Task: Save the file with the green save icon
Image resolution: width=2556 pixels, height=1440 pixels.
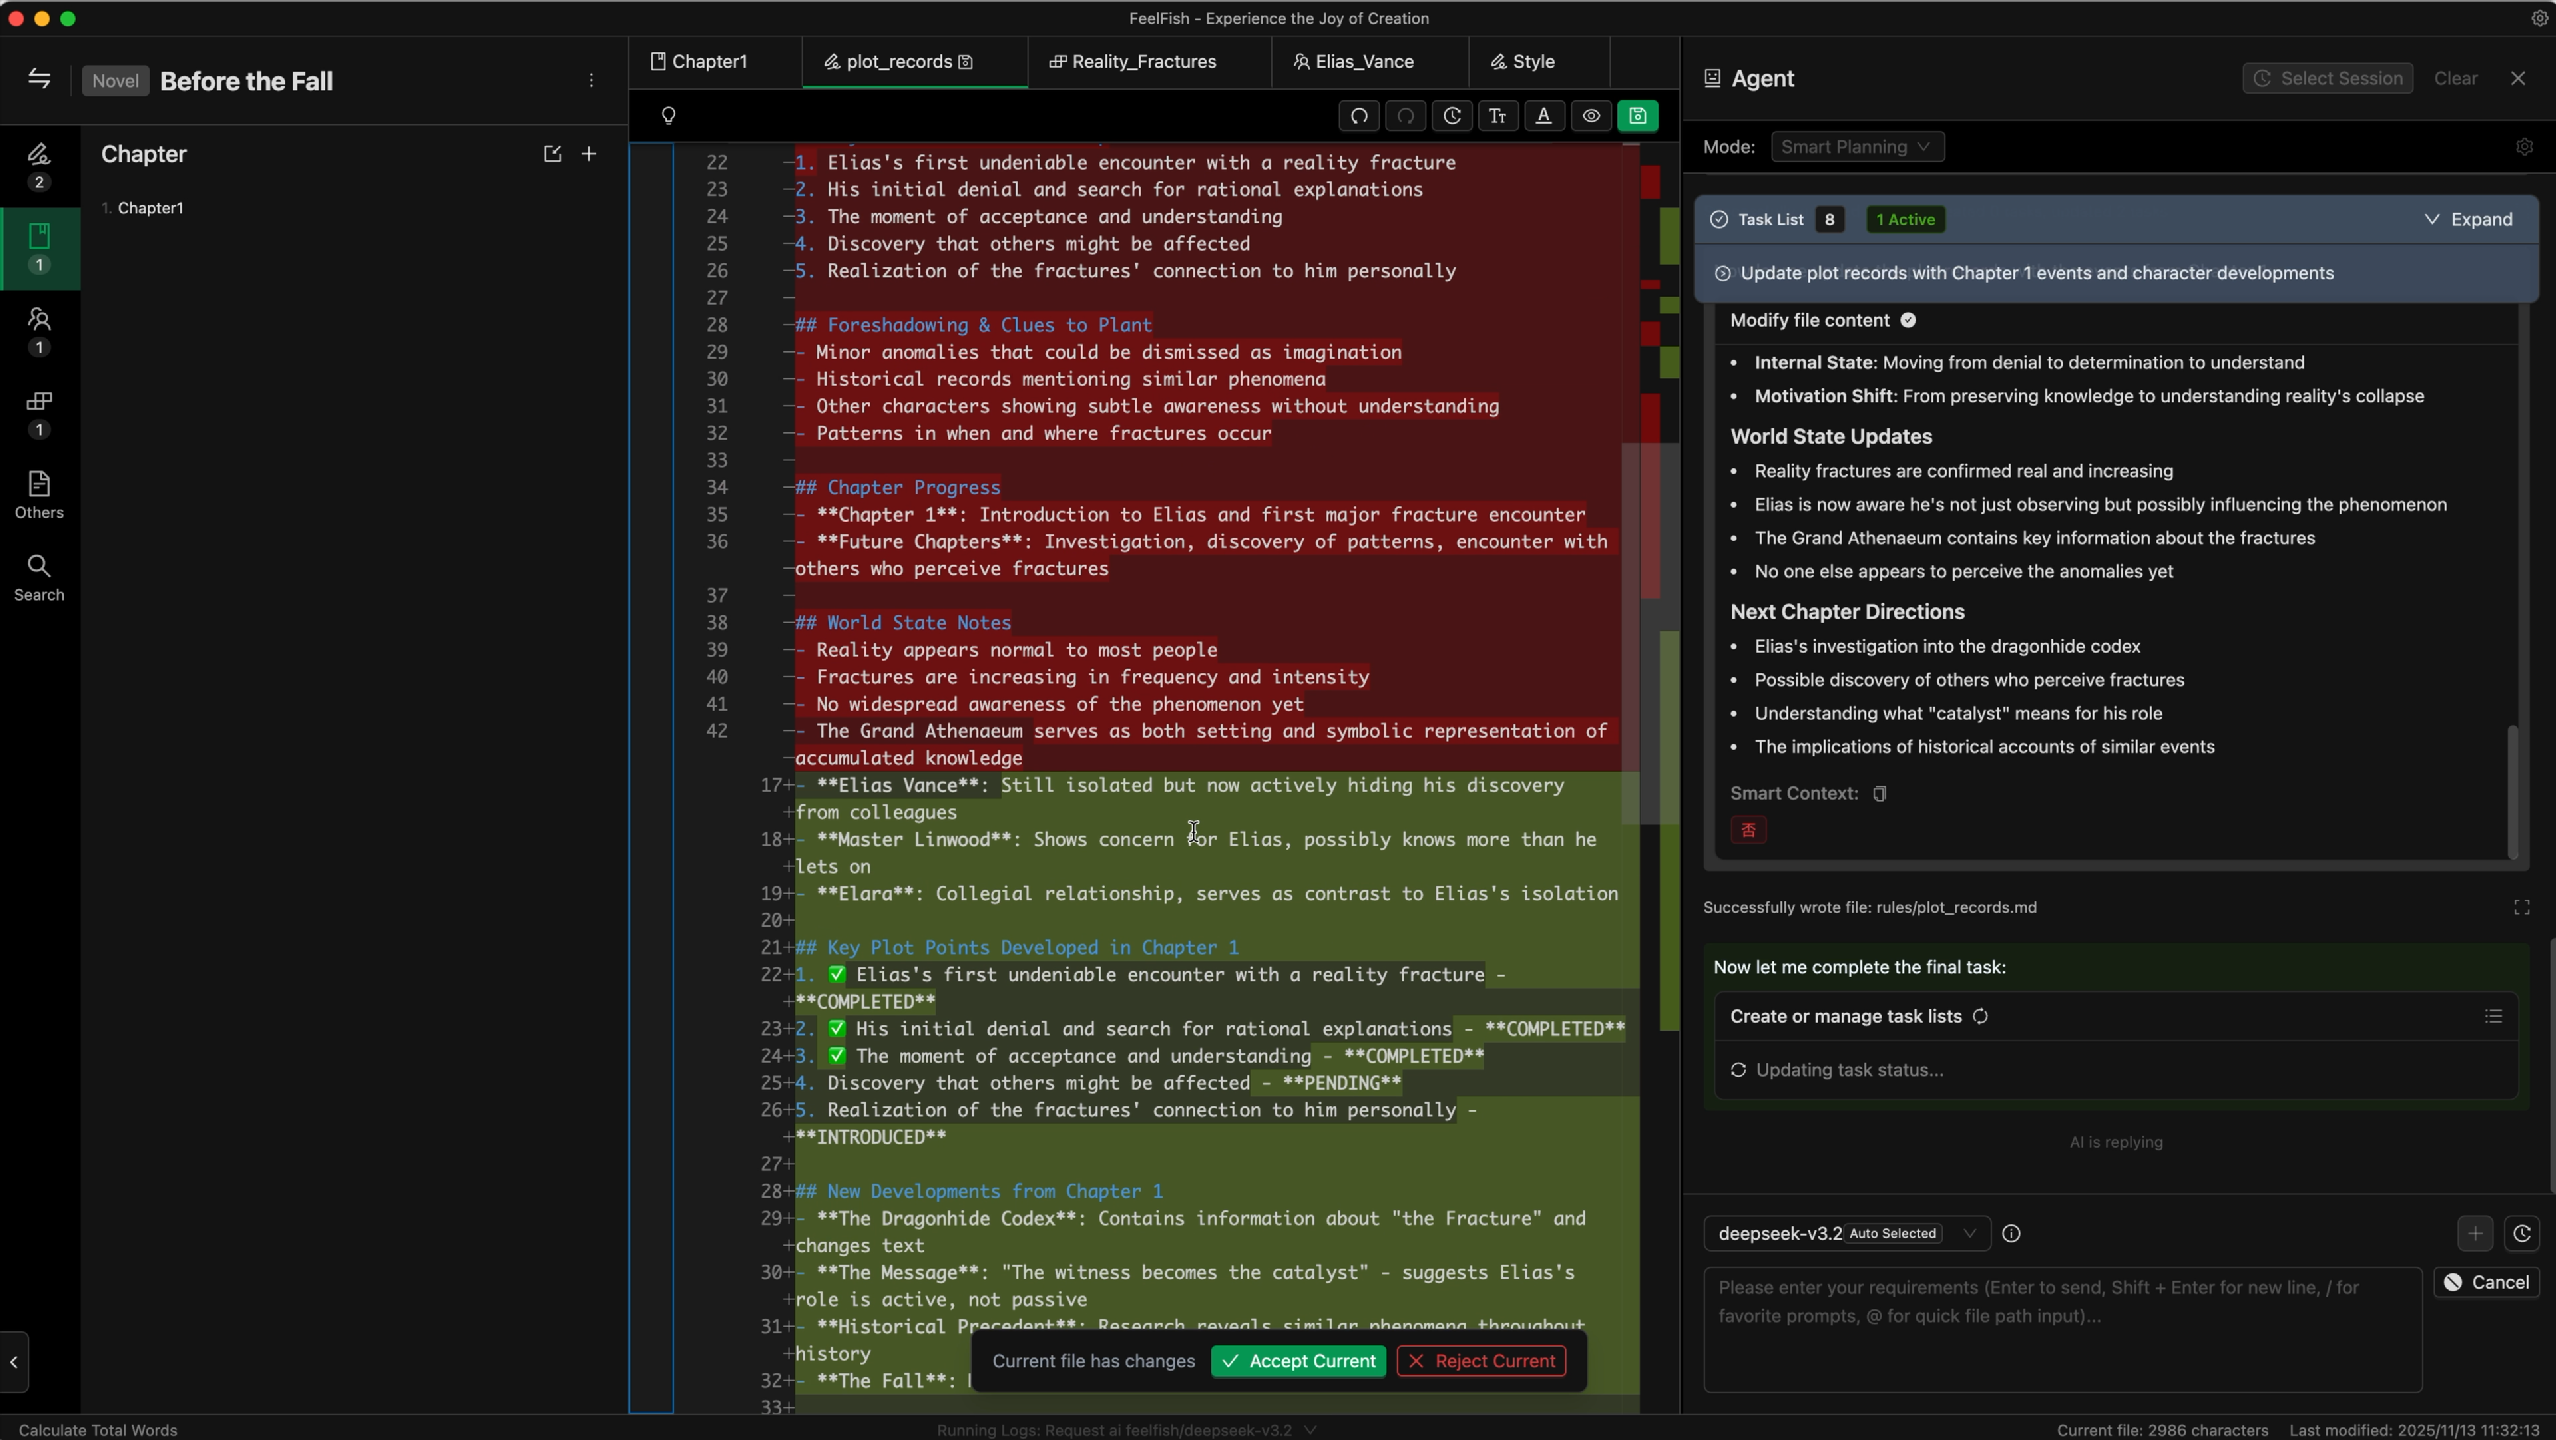Action: coord(1638,116)
